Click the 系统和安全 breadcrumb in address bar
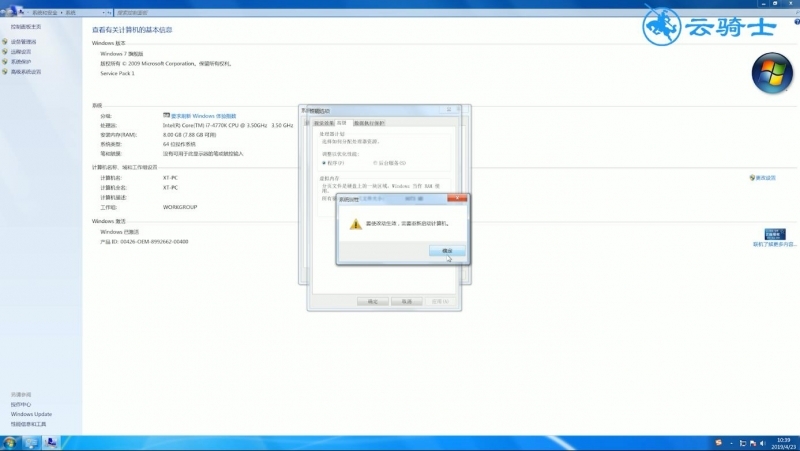Image resolution: width=800 pixels, height=451 pixels. (44, 12)
